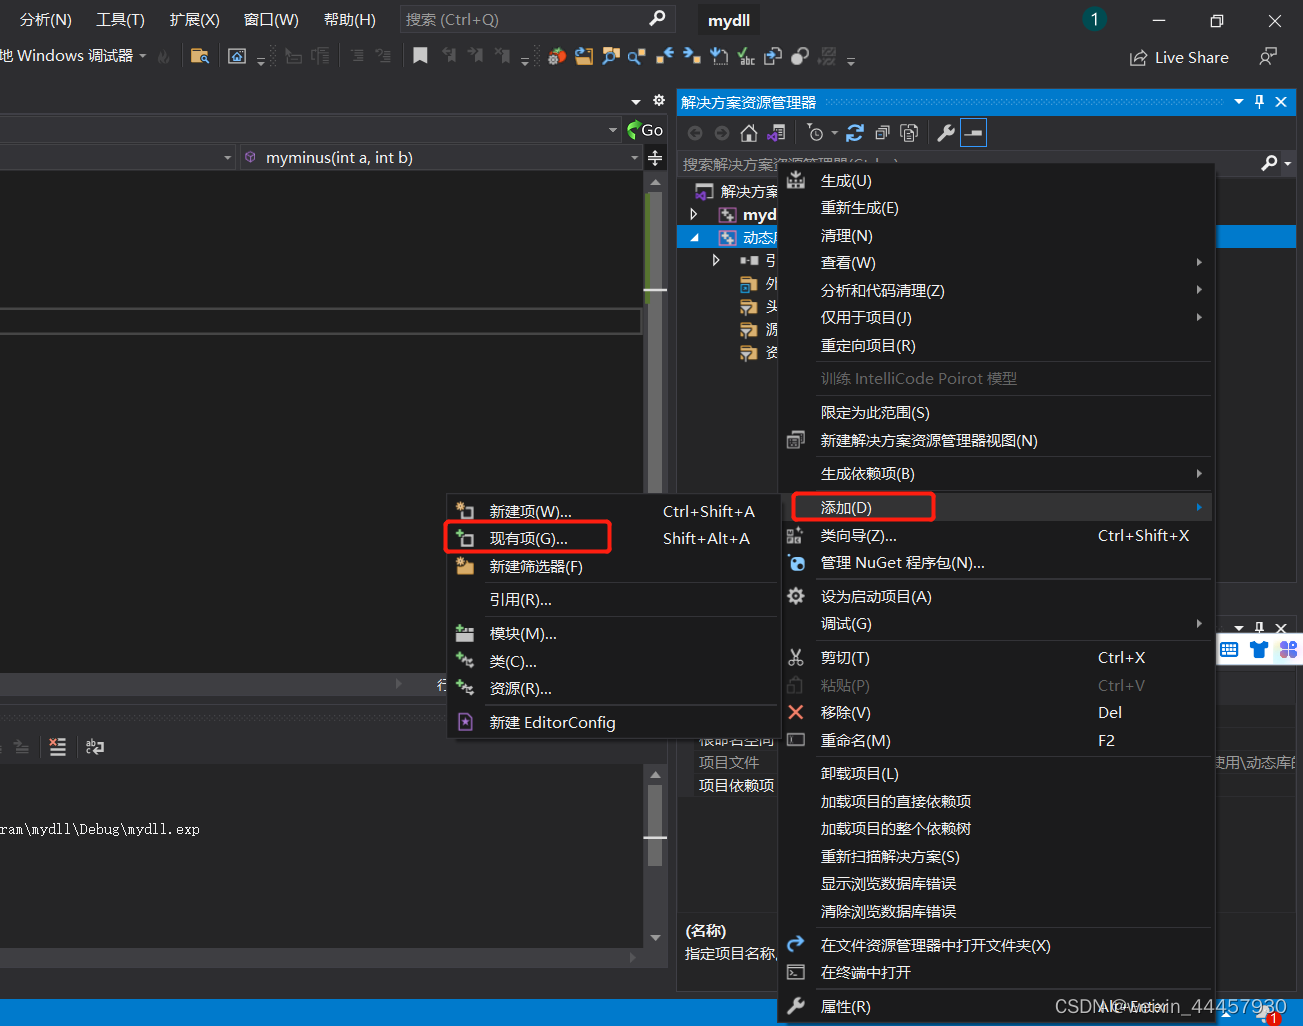Click the editor settings gear icon
Viewport: 1303px width, 1026px height.
[659, 100]
